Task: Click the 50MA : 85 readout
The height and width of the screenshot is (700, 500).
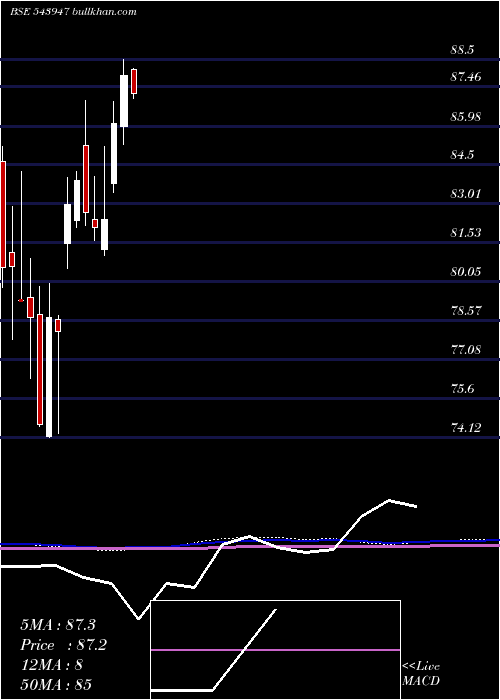Action: (x=56, y=684)
